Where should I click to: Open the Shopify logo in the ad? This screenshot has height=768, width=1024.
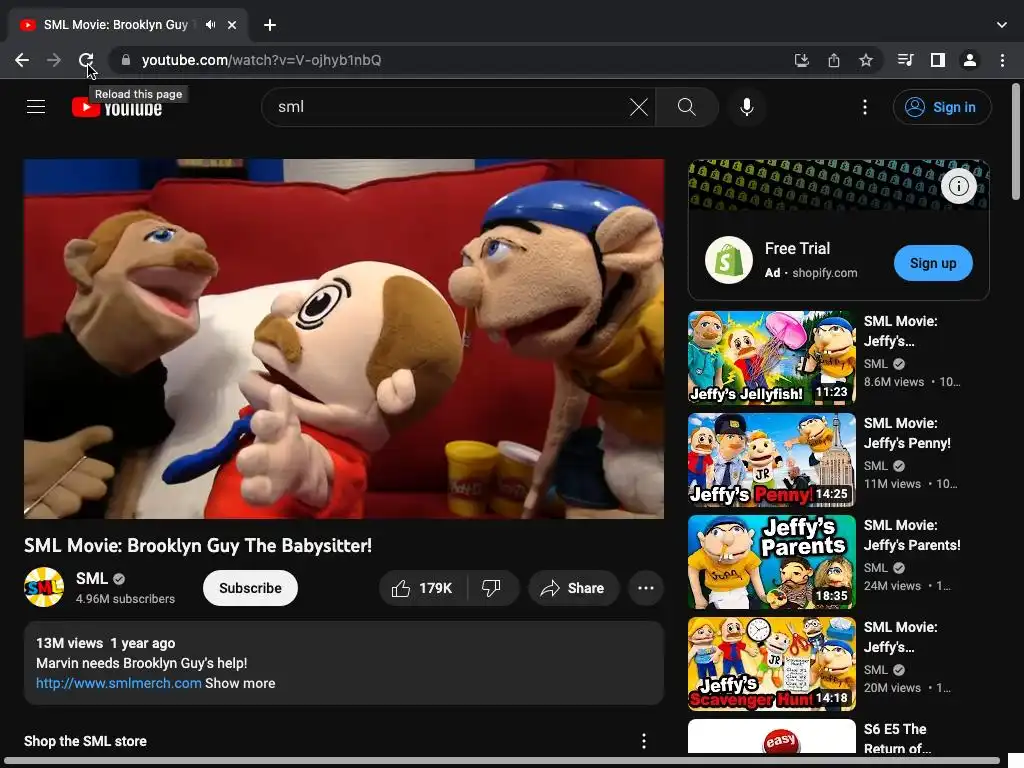tap(729, 260)
